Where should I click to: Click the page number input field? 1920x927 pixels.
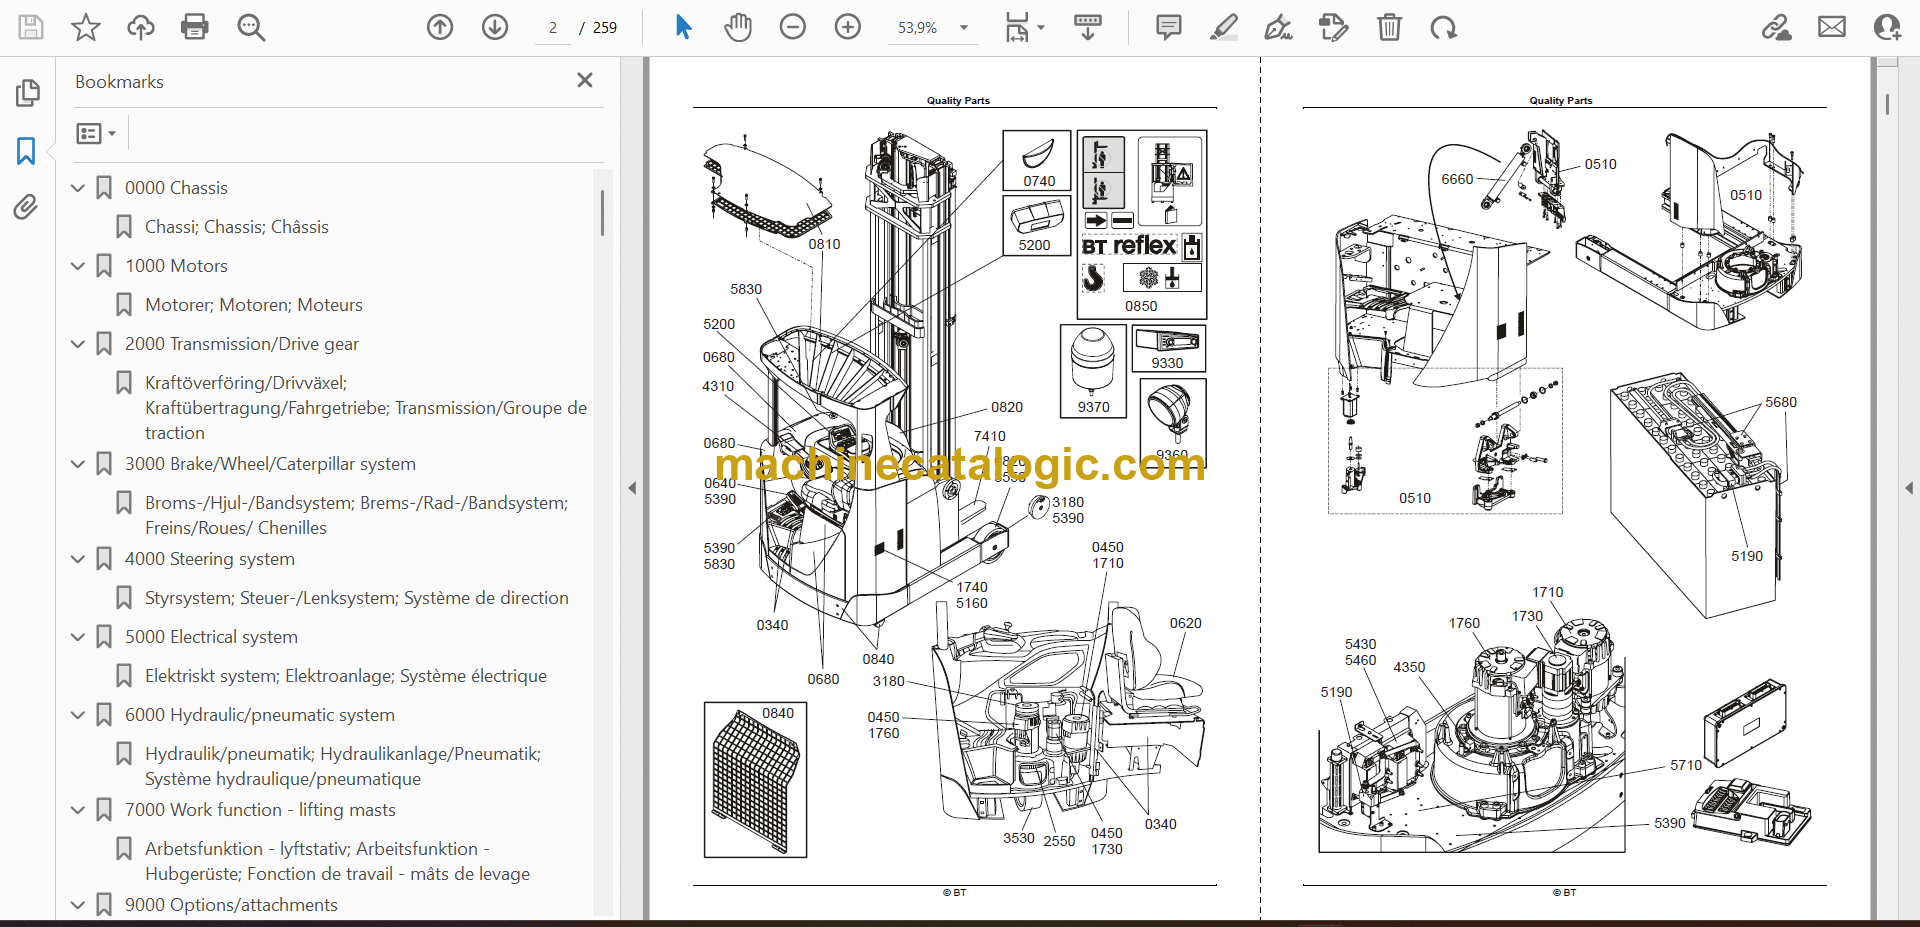pos(553,28)
